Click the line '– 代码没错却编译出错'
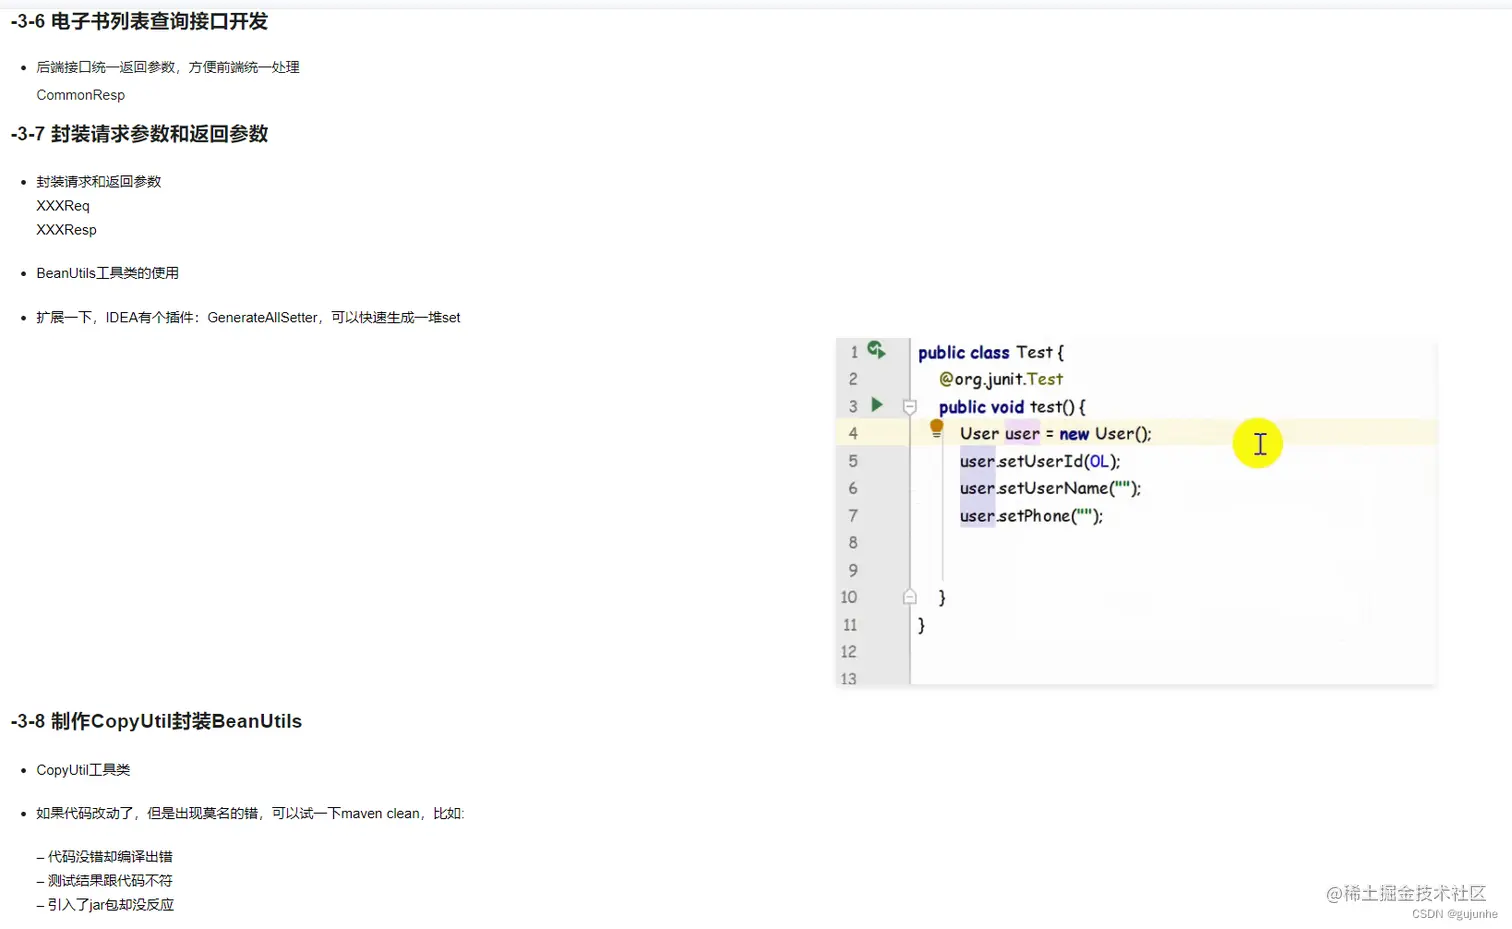The height and width of the screenshot is (929, 1512). 105,856
